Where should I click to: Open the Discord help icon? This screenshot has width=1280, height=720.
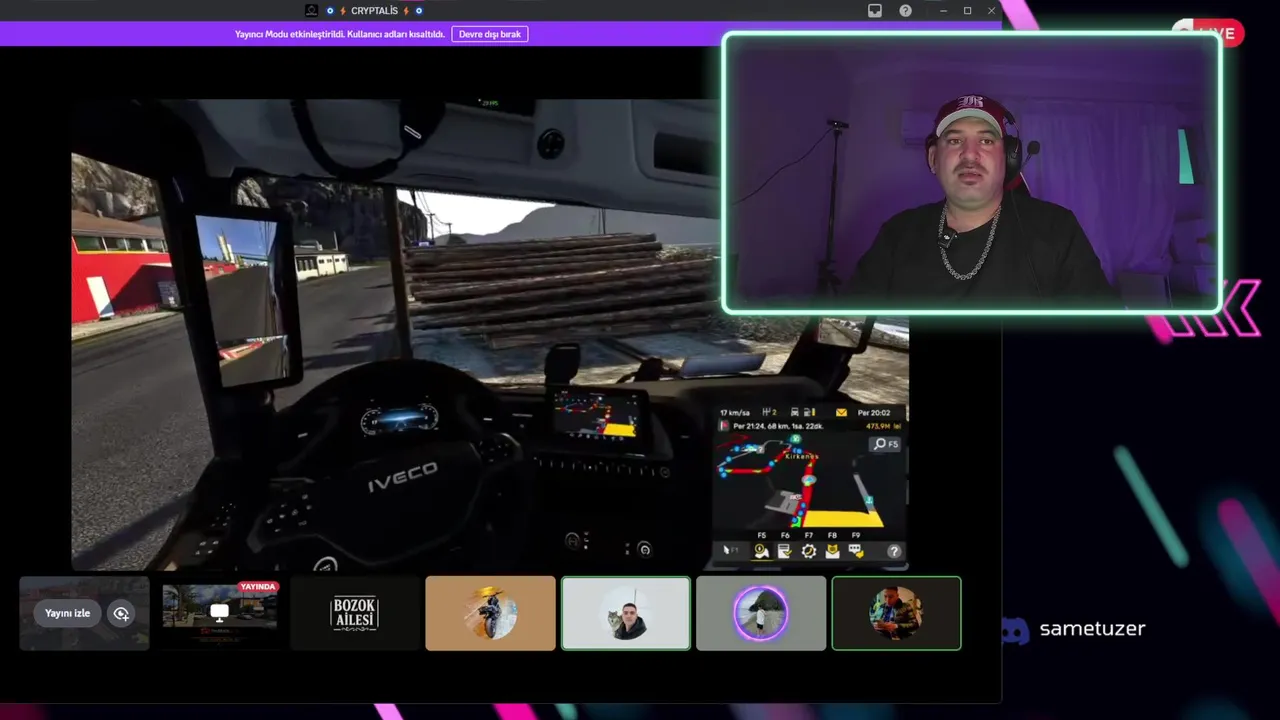tap(905, 10)
